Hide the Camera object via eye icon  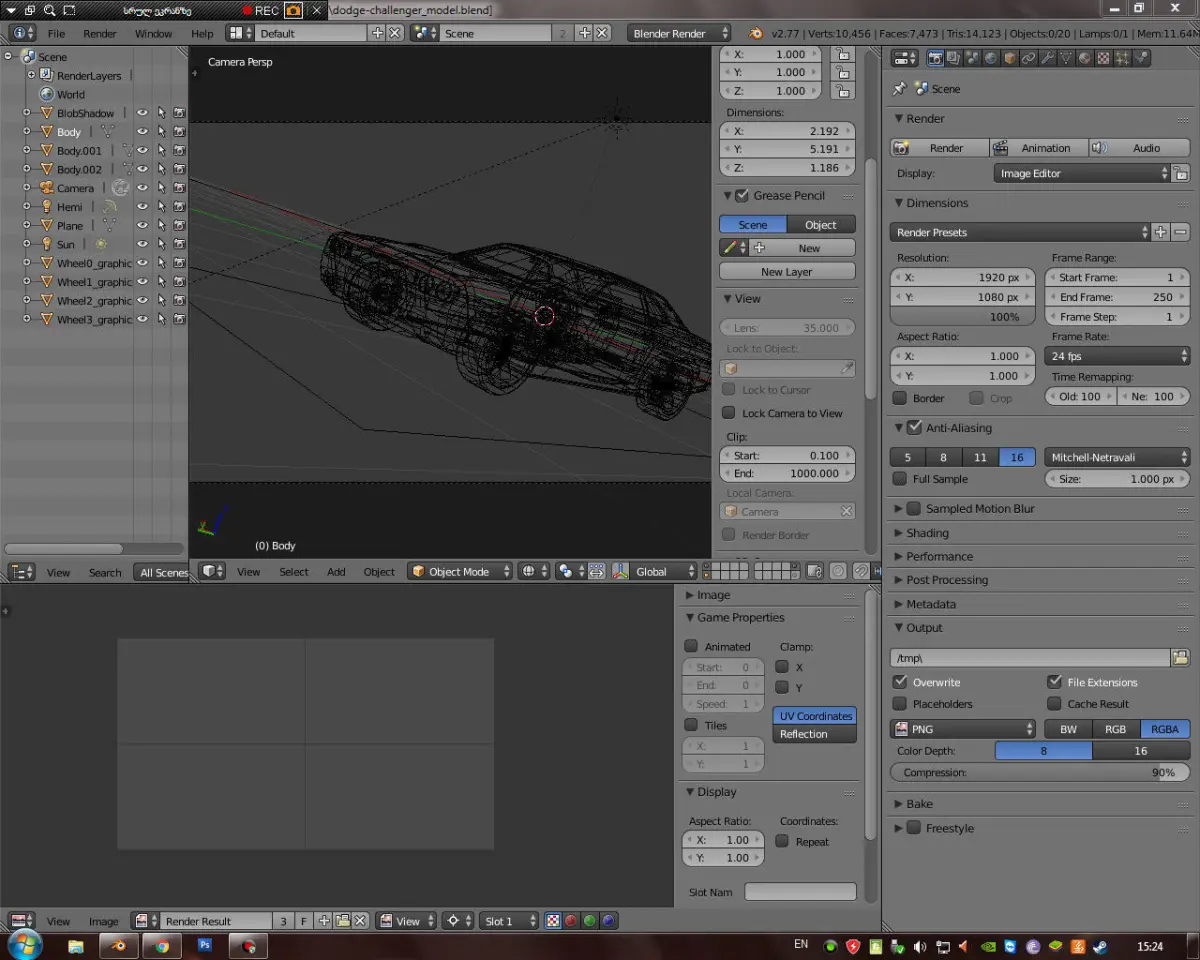(x=142, y=188)
